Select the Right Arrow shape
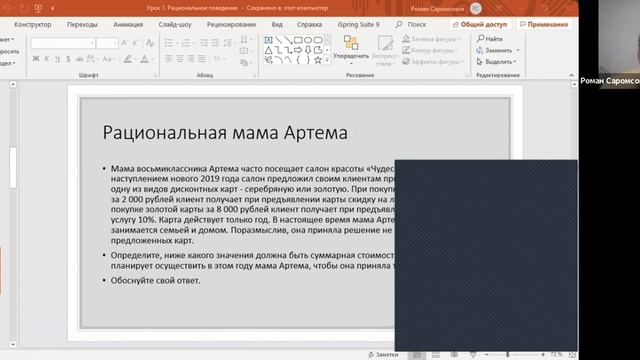Viewport: 640px width, 360px height. tap(298, 50)
